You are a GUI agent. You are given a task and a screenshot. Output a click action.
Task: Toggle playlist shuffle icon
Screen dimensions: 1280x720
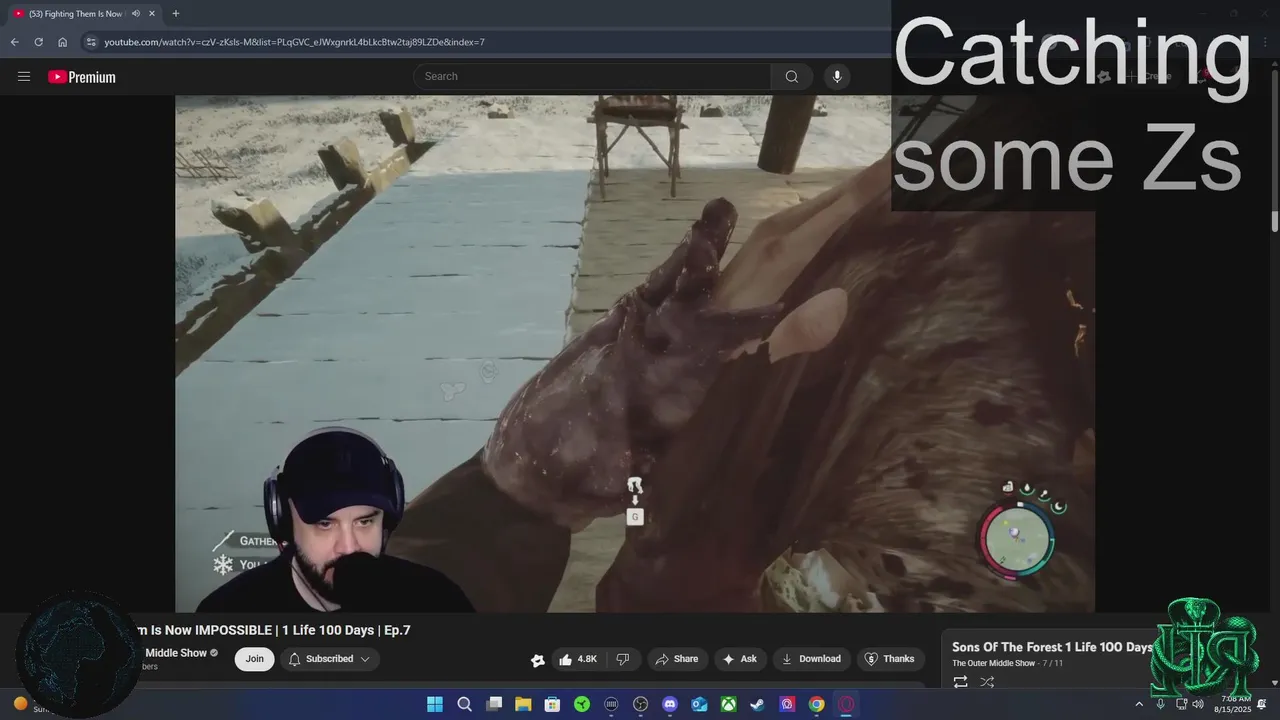pos(987,682)
